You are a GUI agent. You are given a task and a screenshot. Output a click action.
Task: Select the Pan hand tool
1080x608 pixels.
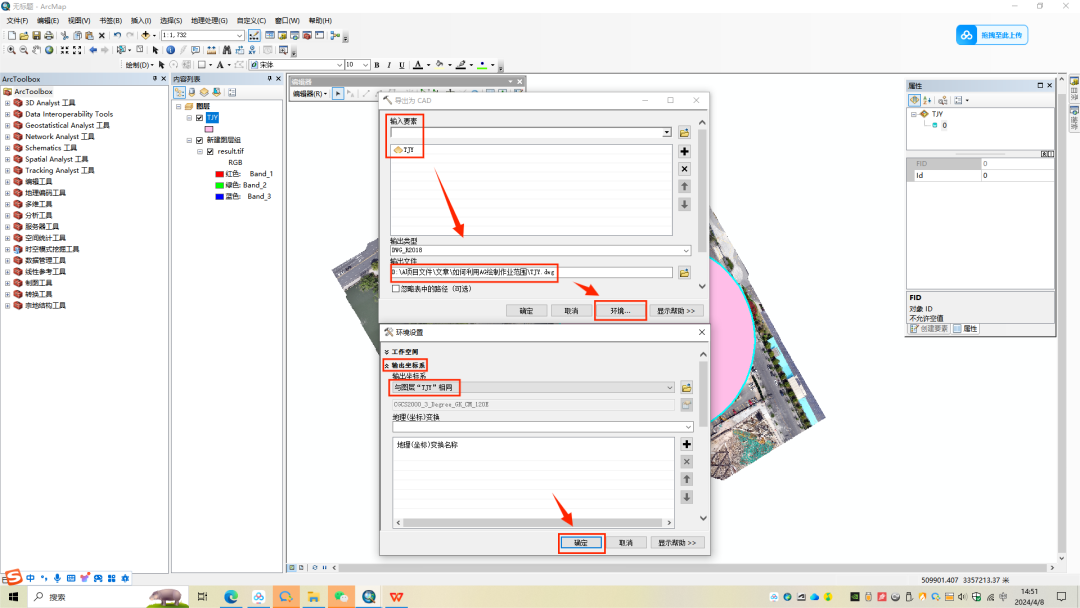(37, 50)
